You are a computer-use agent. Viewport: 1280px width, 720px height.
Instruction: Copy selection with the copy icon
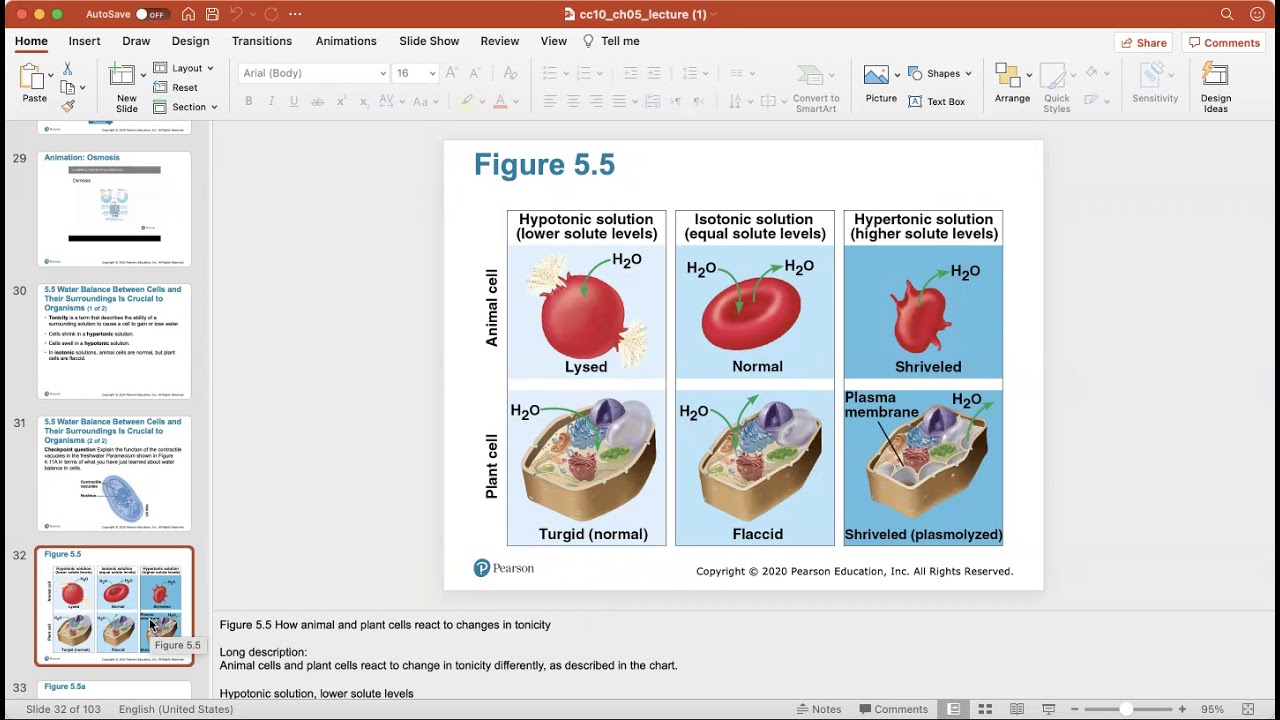click(x=67, y=87)
